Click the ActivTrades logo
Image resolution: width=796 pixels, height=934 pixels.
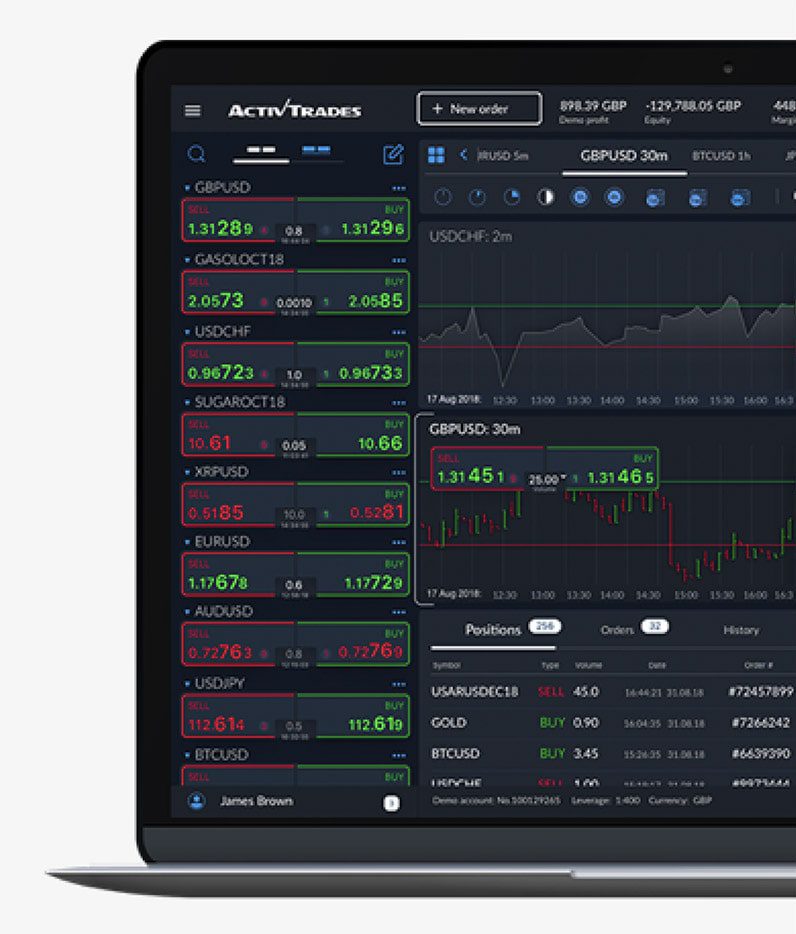(x=294, y=110)
